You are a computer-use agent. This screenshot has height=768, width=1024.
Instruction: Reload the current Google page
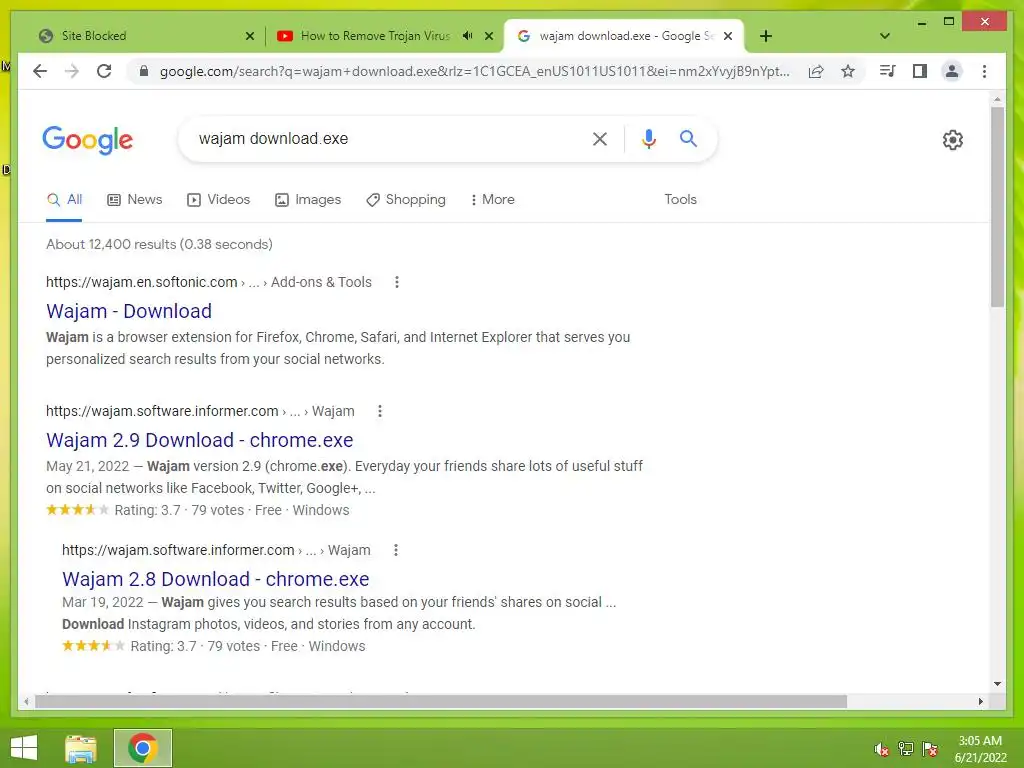(104, 71)
